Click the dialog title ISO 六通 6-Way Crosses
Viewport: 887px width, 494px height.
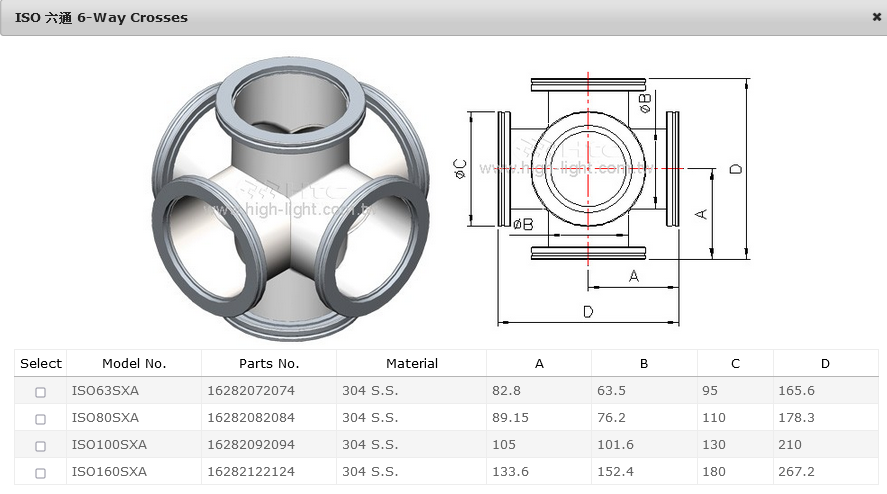(x=101, y=17)
